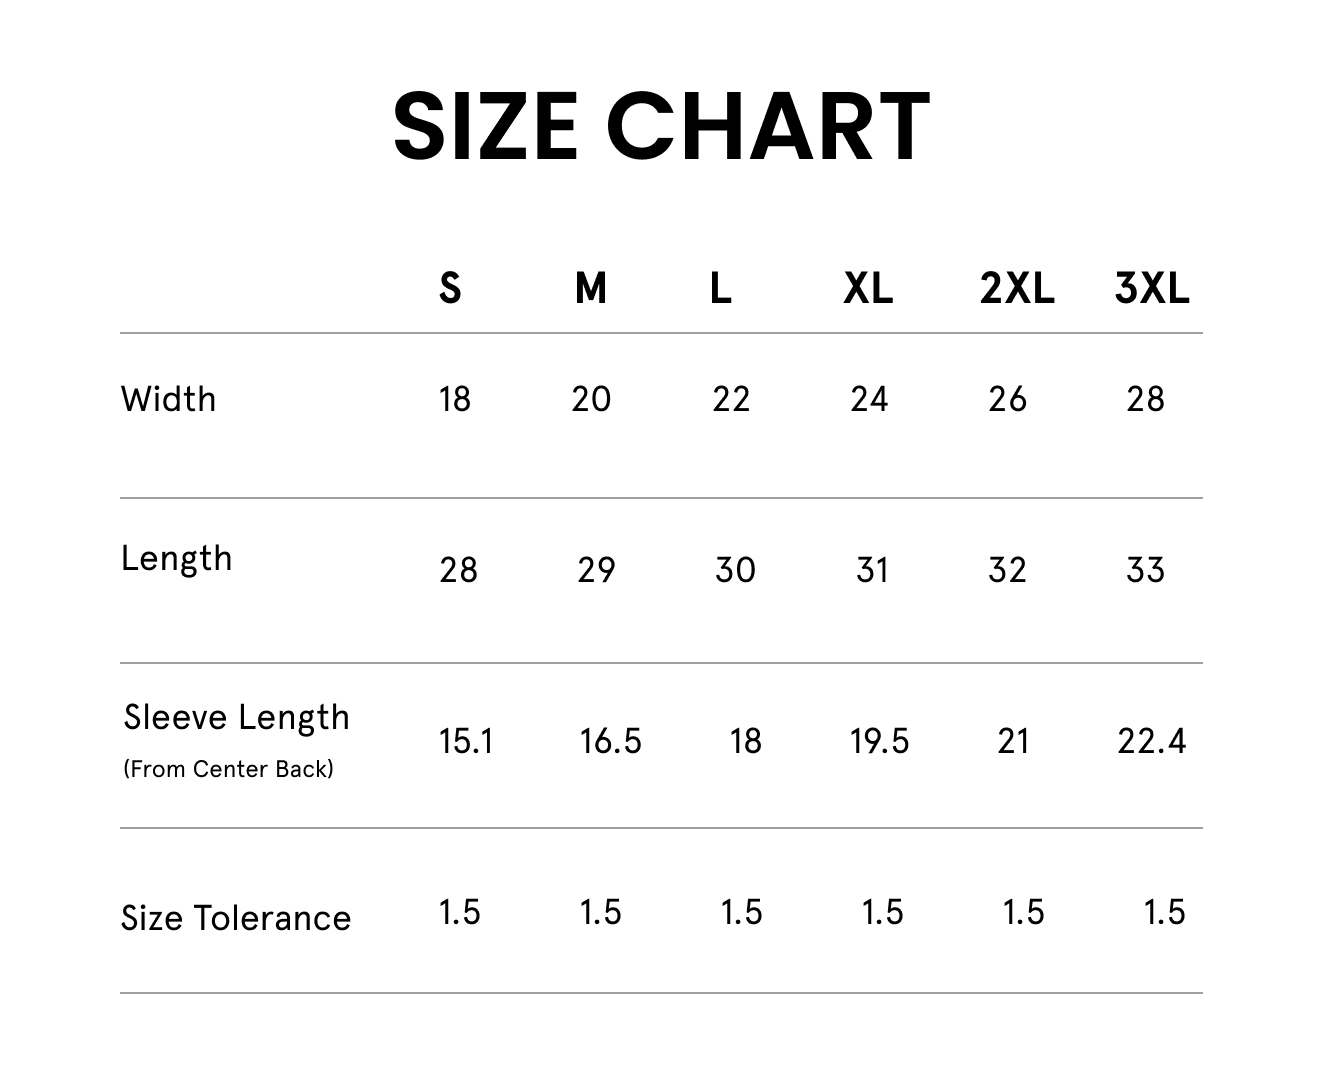Click the Length value 32 for 2XL
1323x1068 pixels.
coord(1007,570)
